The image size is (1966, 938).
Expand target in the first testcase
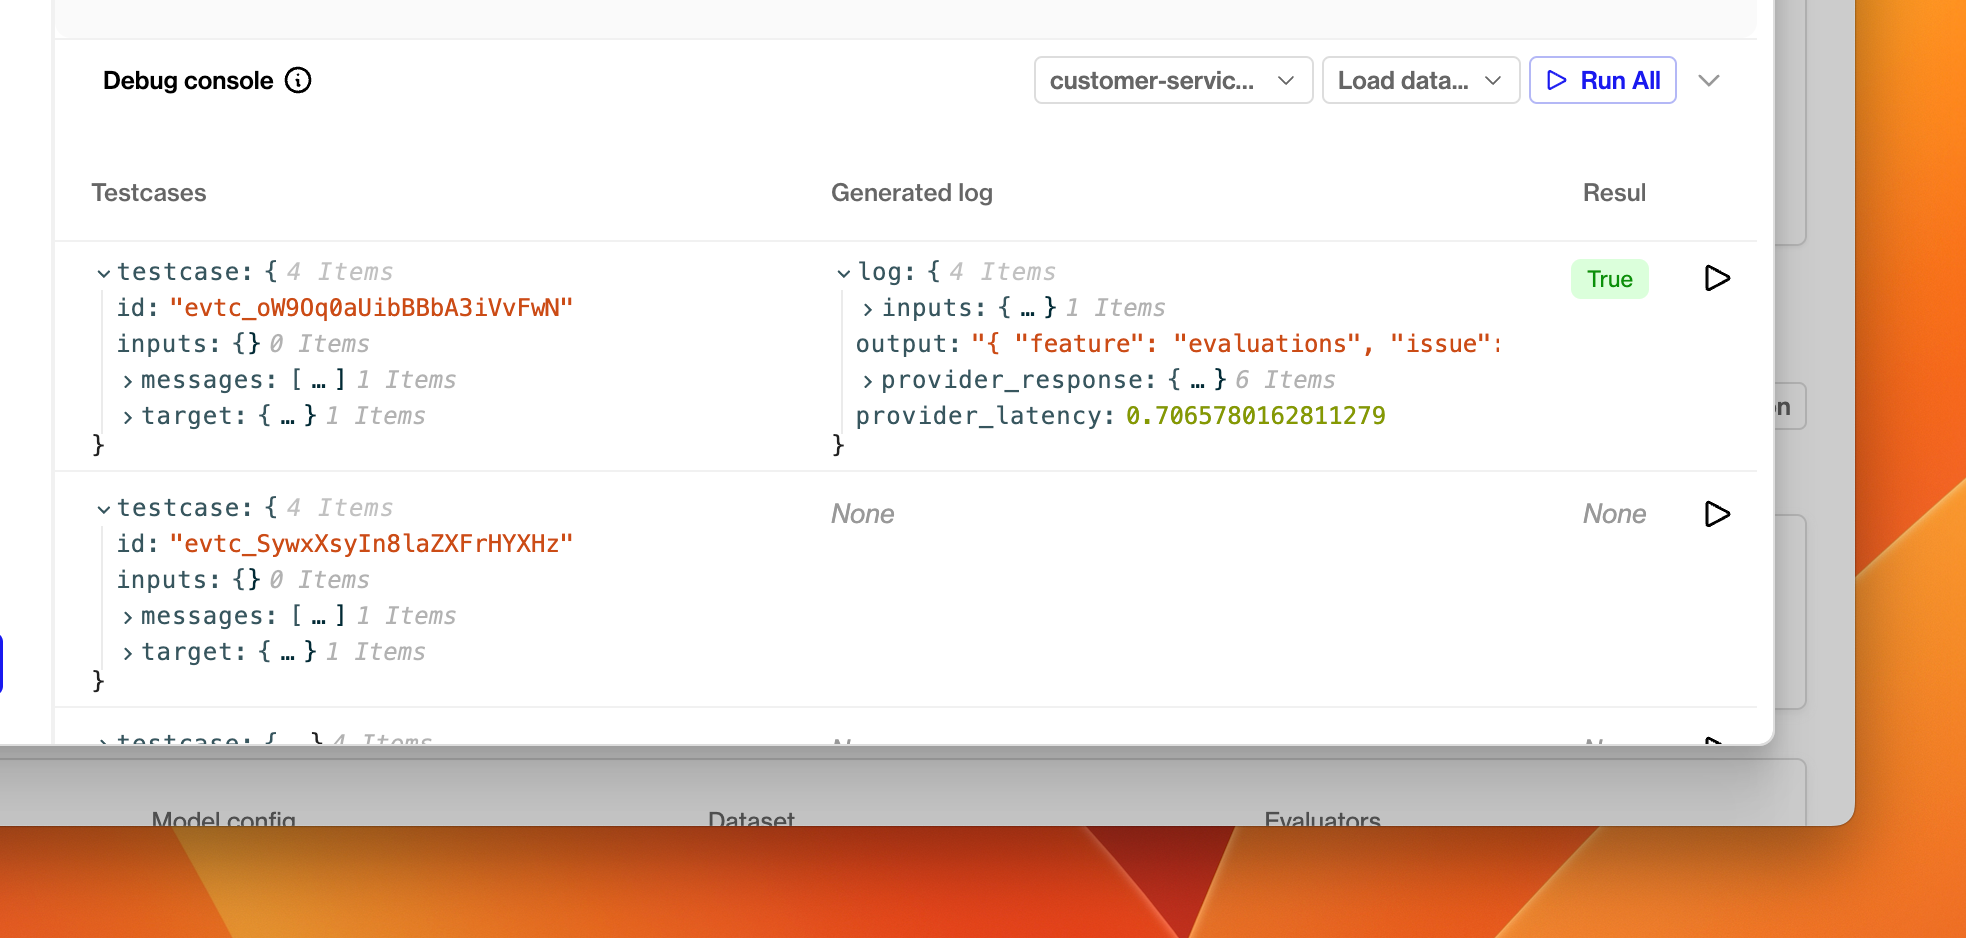click(x=128, y=417)
